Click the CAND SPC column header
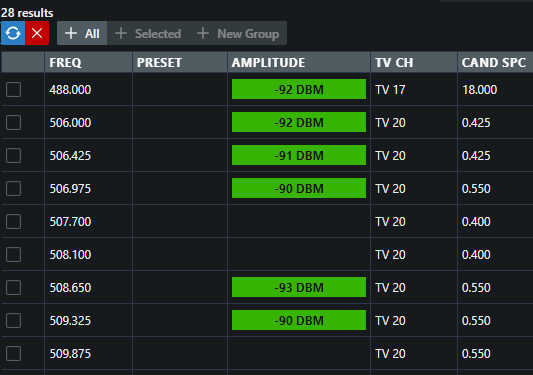533x375 pixels. coord(495,63)
